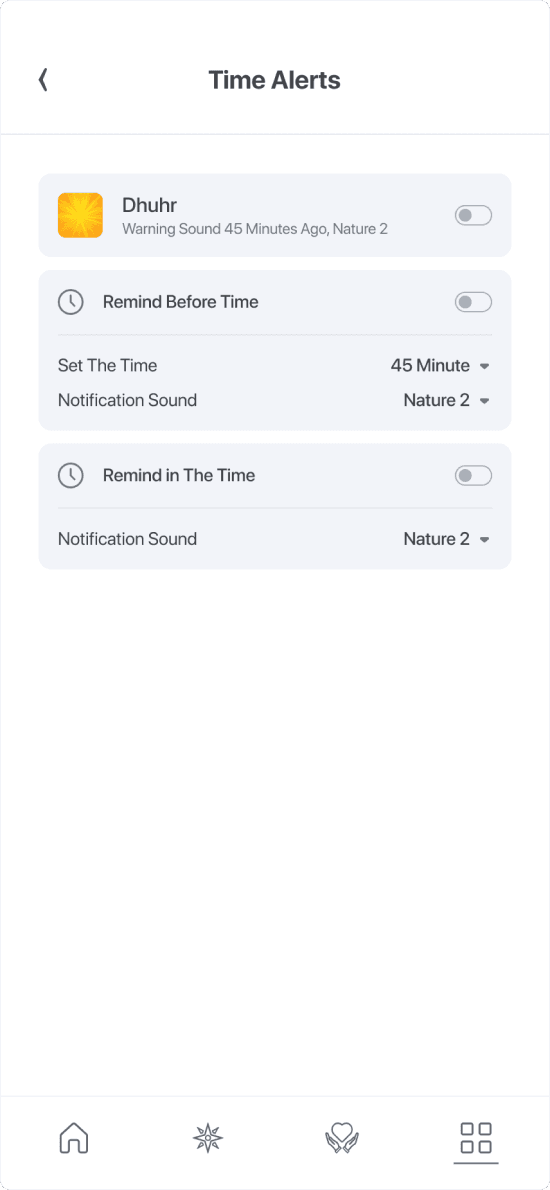Enable the Dhuhr alert toggle
Screen dimensions: 550x1190
(x=473, y=216)
